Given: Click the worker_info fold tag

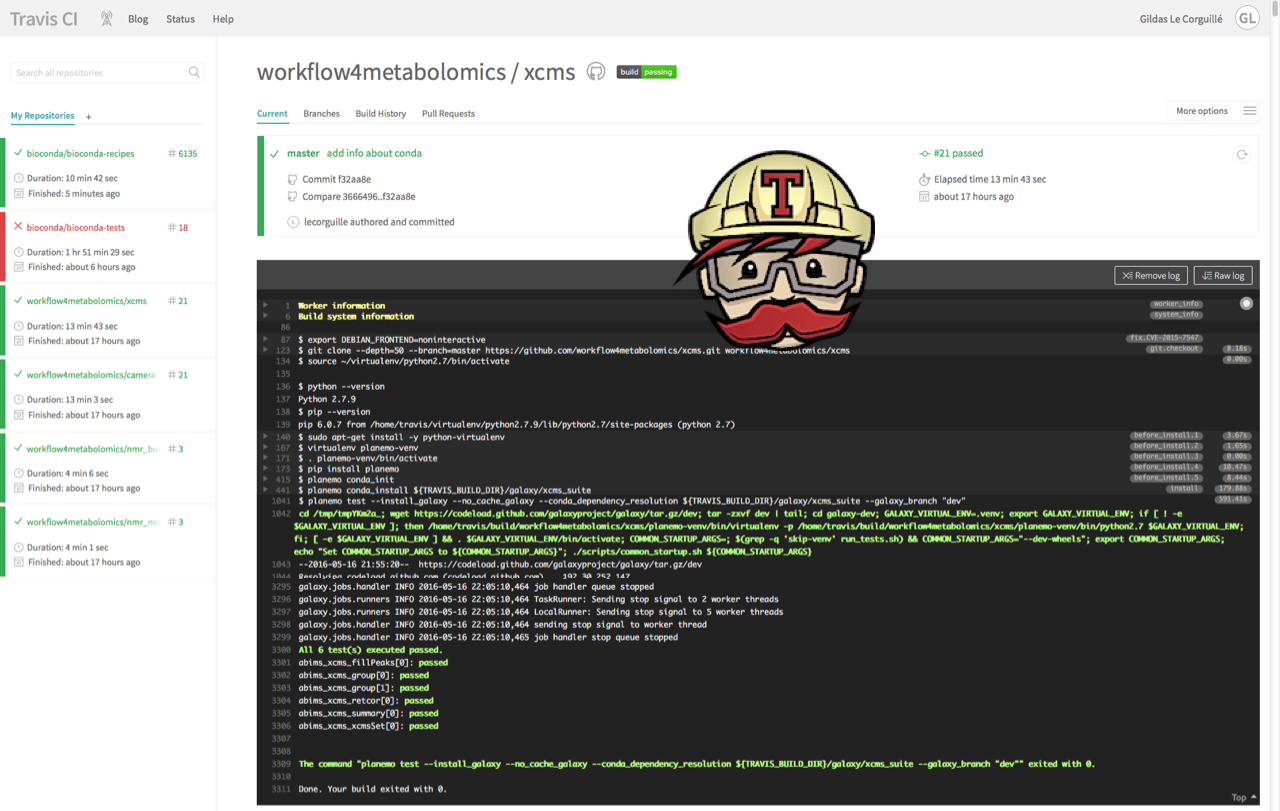Looking at the screenshot, I should click(1175, 303).
